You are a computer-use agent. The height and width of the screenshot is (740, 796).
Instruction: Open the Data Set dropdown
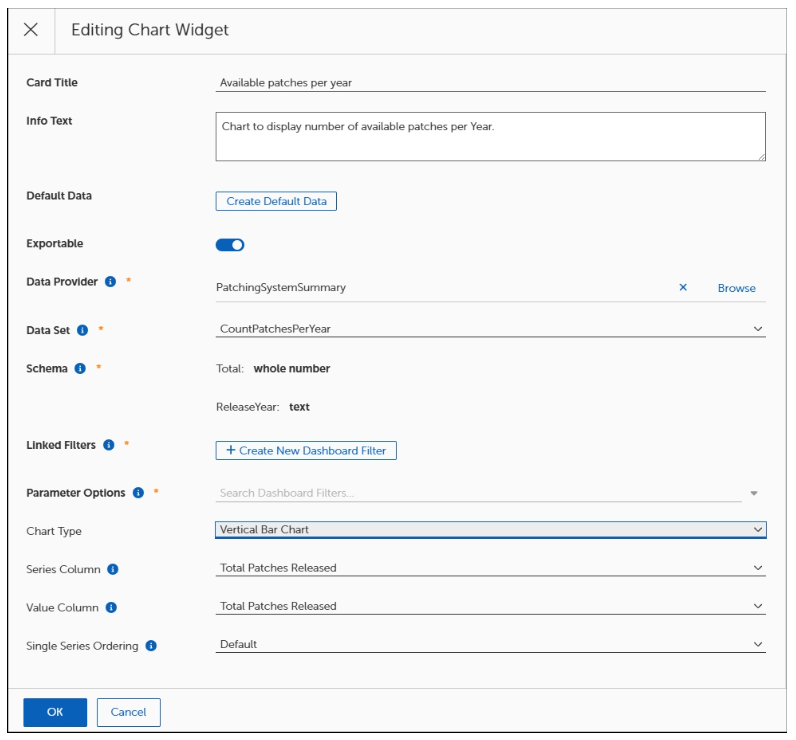tap(490, 328)
